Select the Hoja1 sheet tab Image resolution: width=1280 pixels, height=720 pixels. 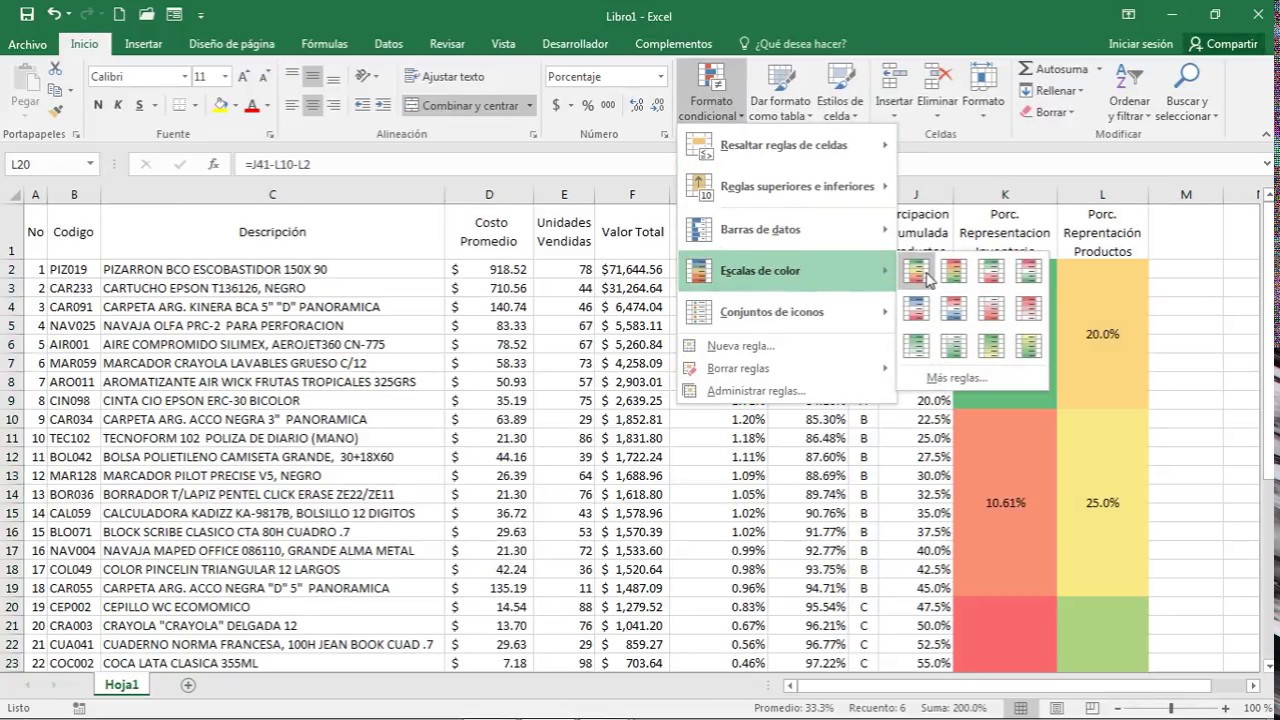click(x=122, y=685)
